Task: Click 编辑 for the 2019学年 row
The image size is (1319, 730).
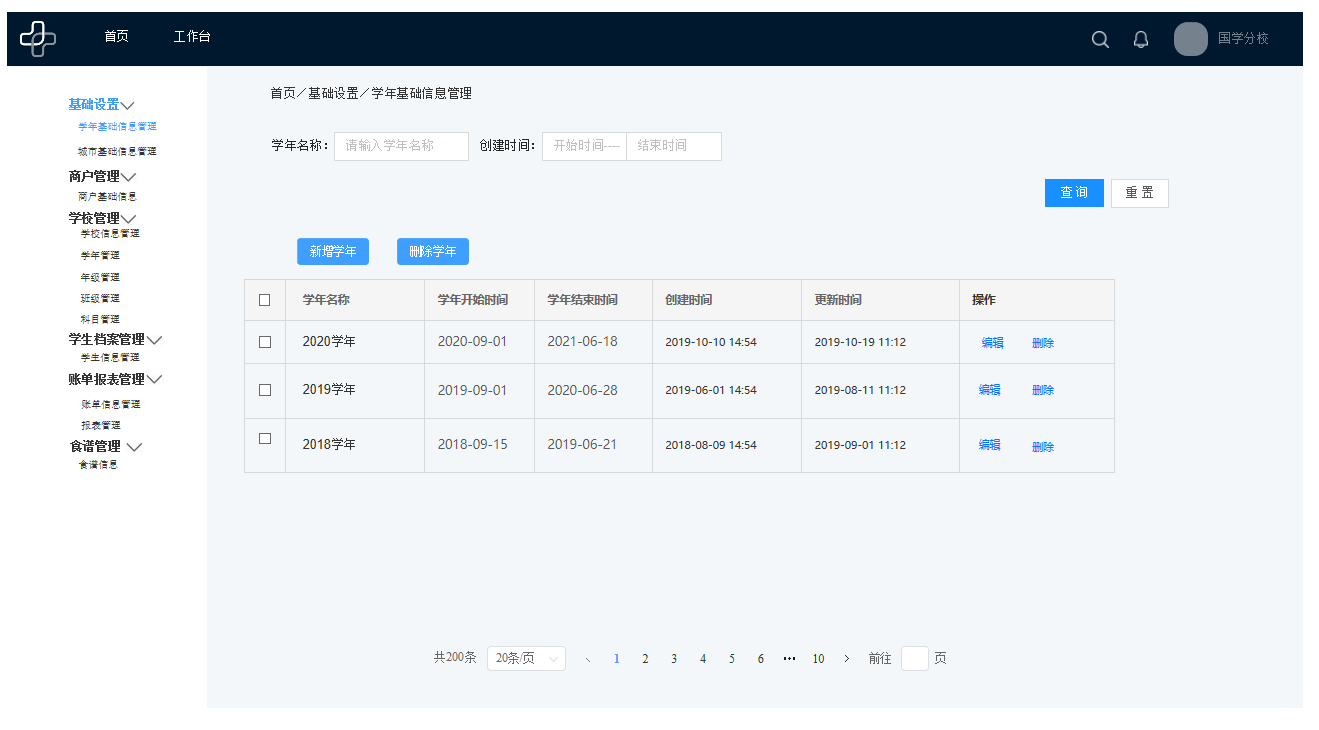Action: click(989, 390)
